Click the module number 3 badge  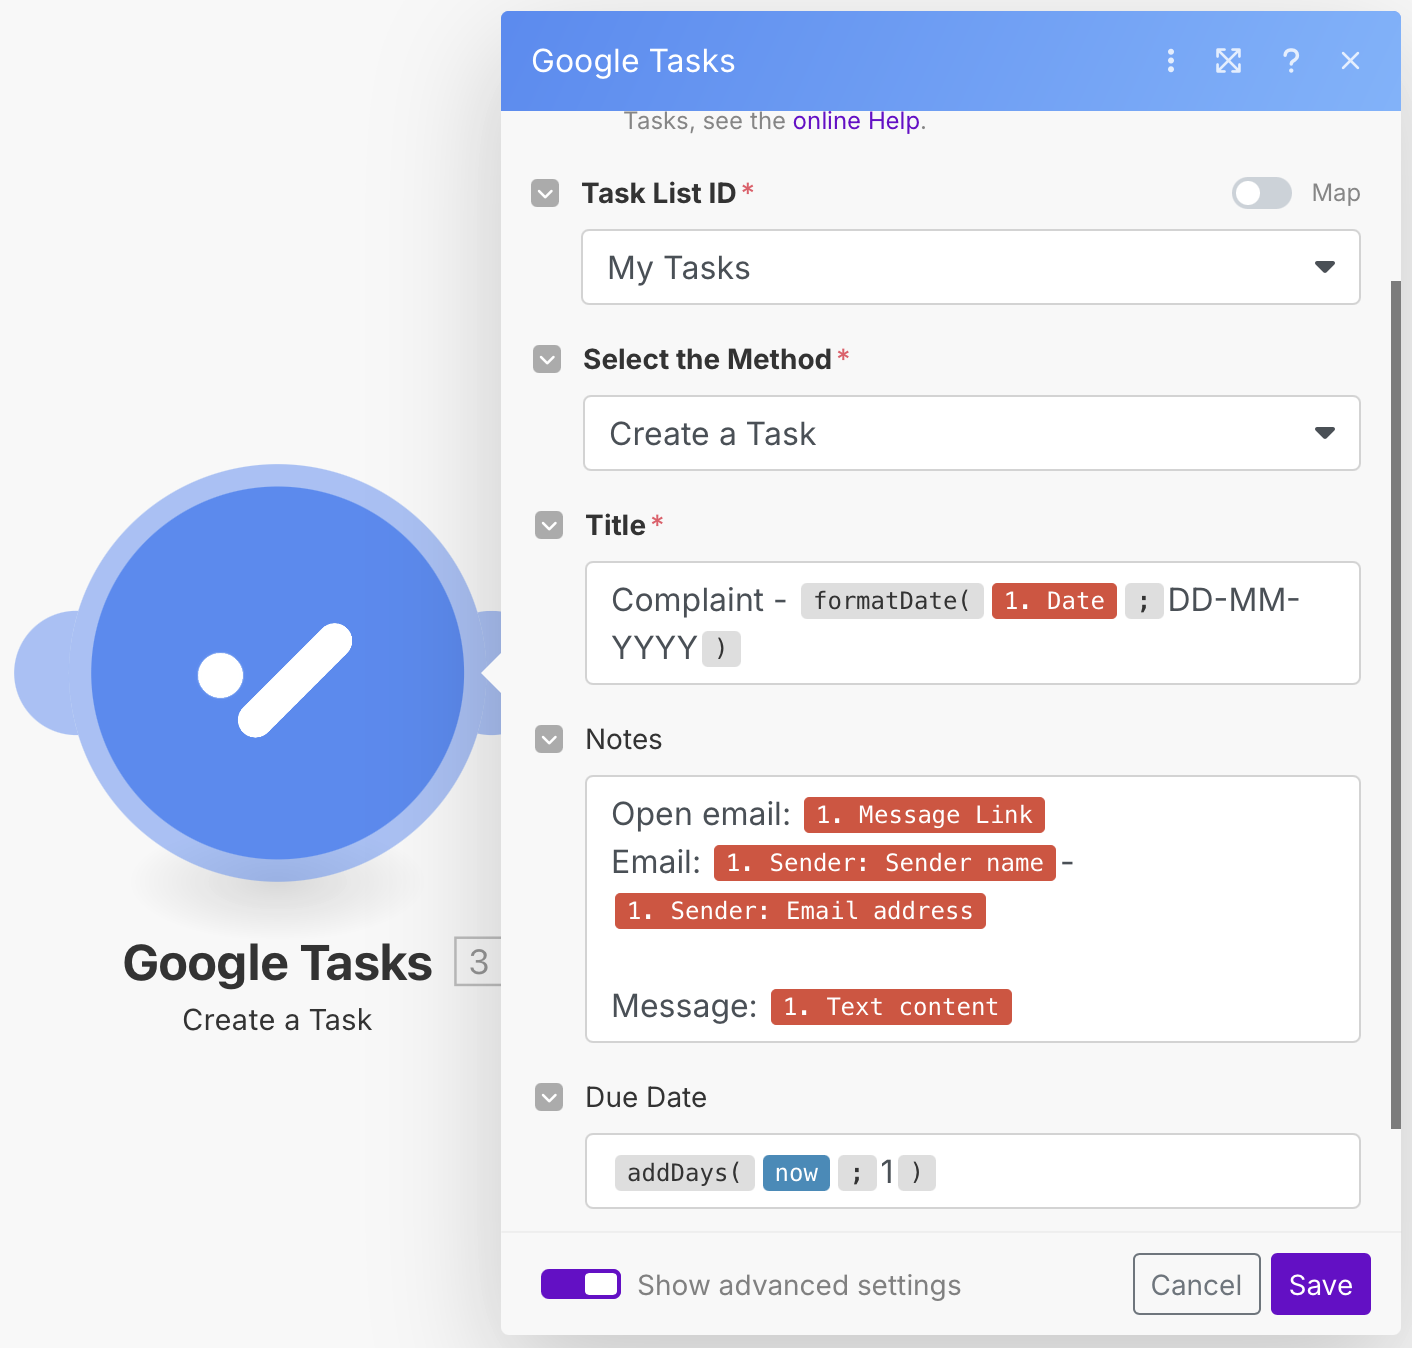(x=478, y=961)
